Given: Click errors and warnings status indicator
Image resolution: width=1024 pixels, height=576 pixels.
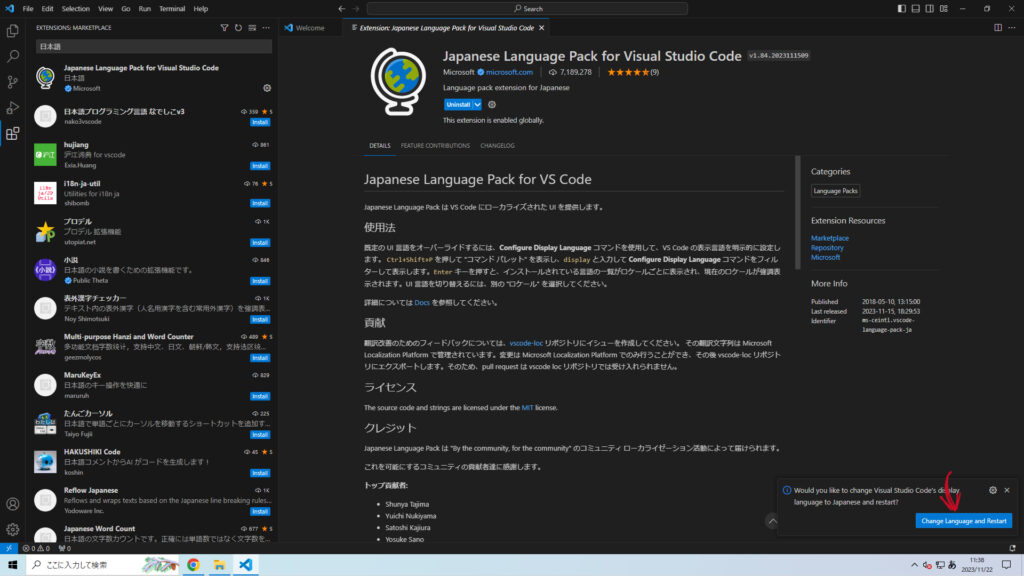Looking at the screenshot, I should (x=36, y=549).
